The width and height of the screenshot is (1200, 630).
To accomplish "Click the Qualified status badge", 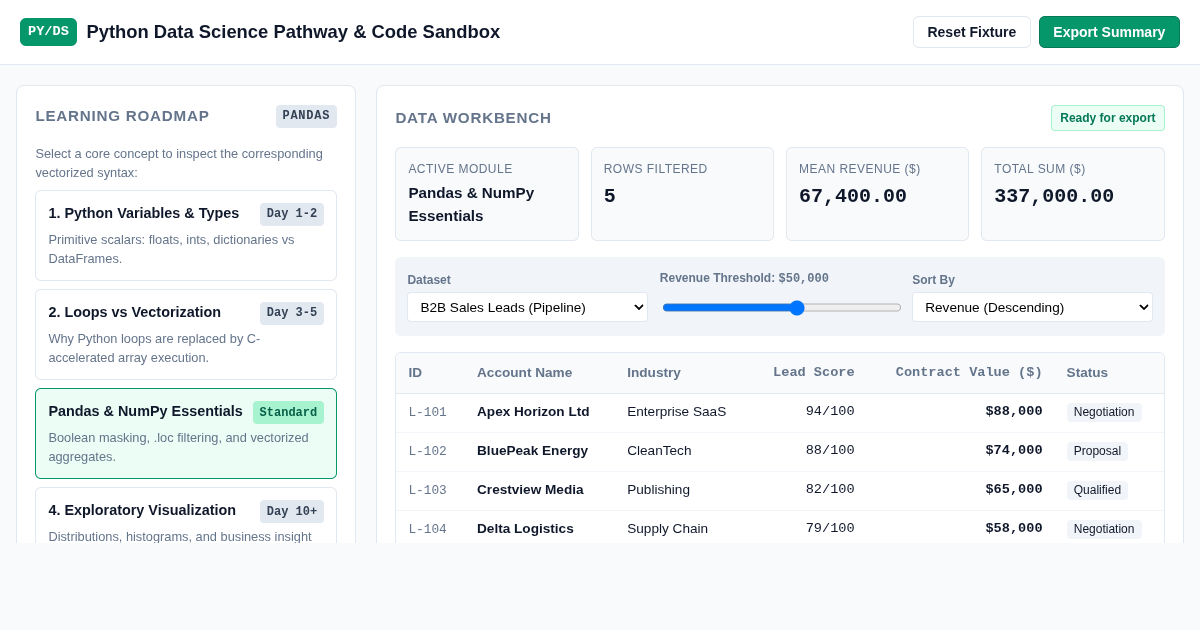I will (x=1097, y=490).
